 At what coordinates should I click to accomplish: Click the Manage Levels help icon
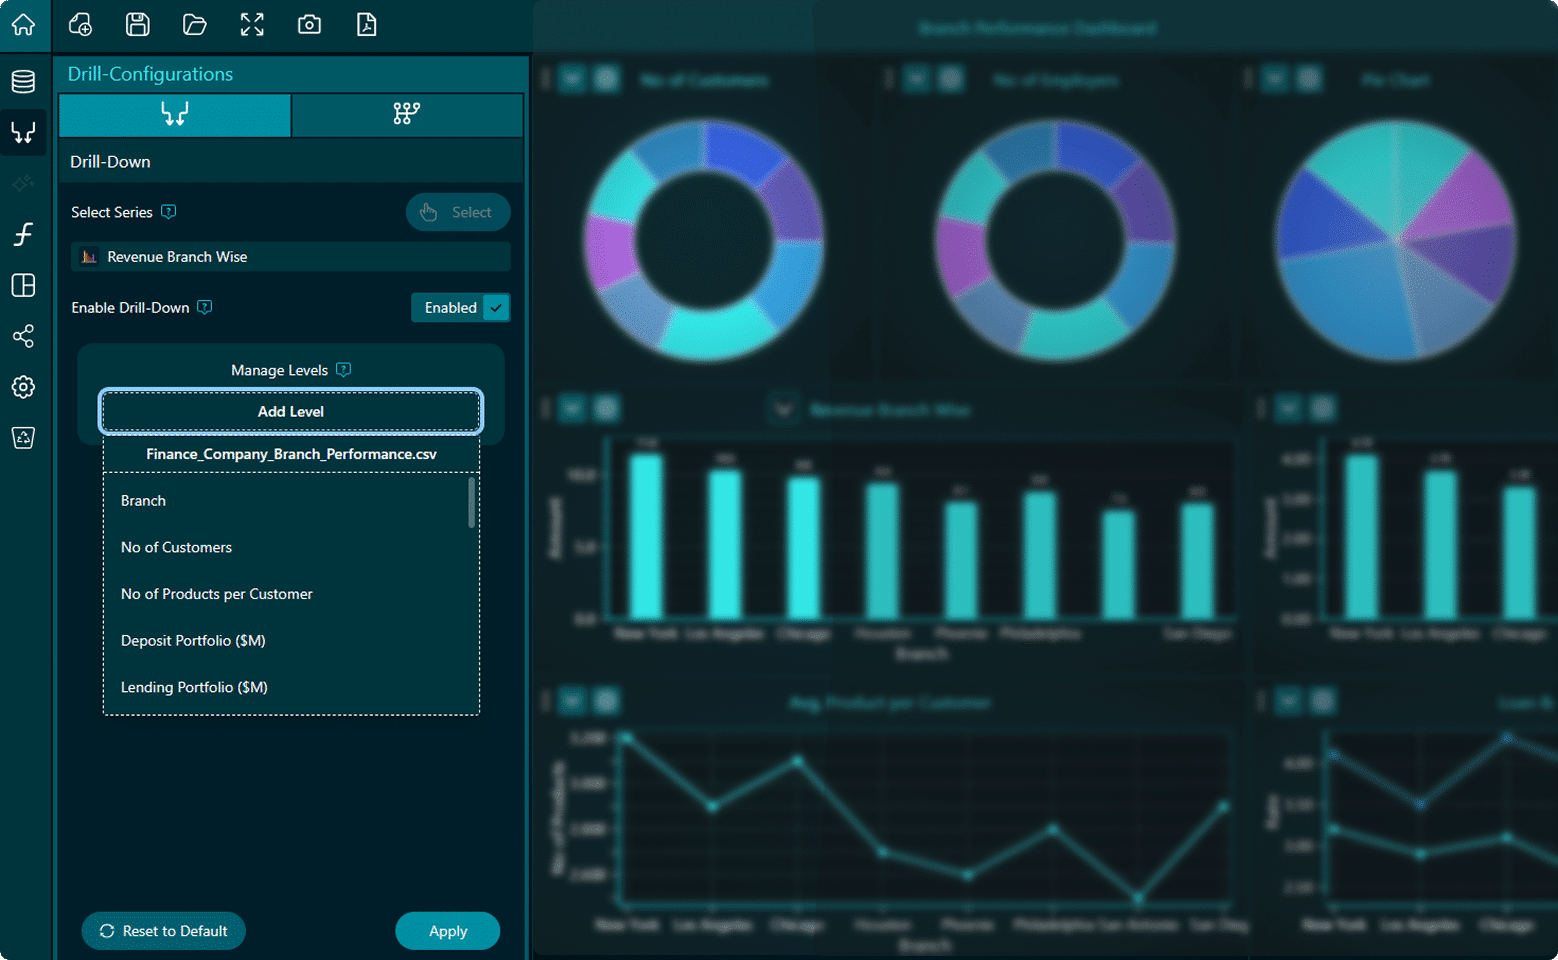pos(344,370)
